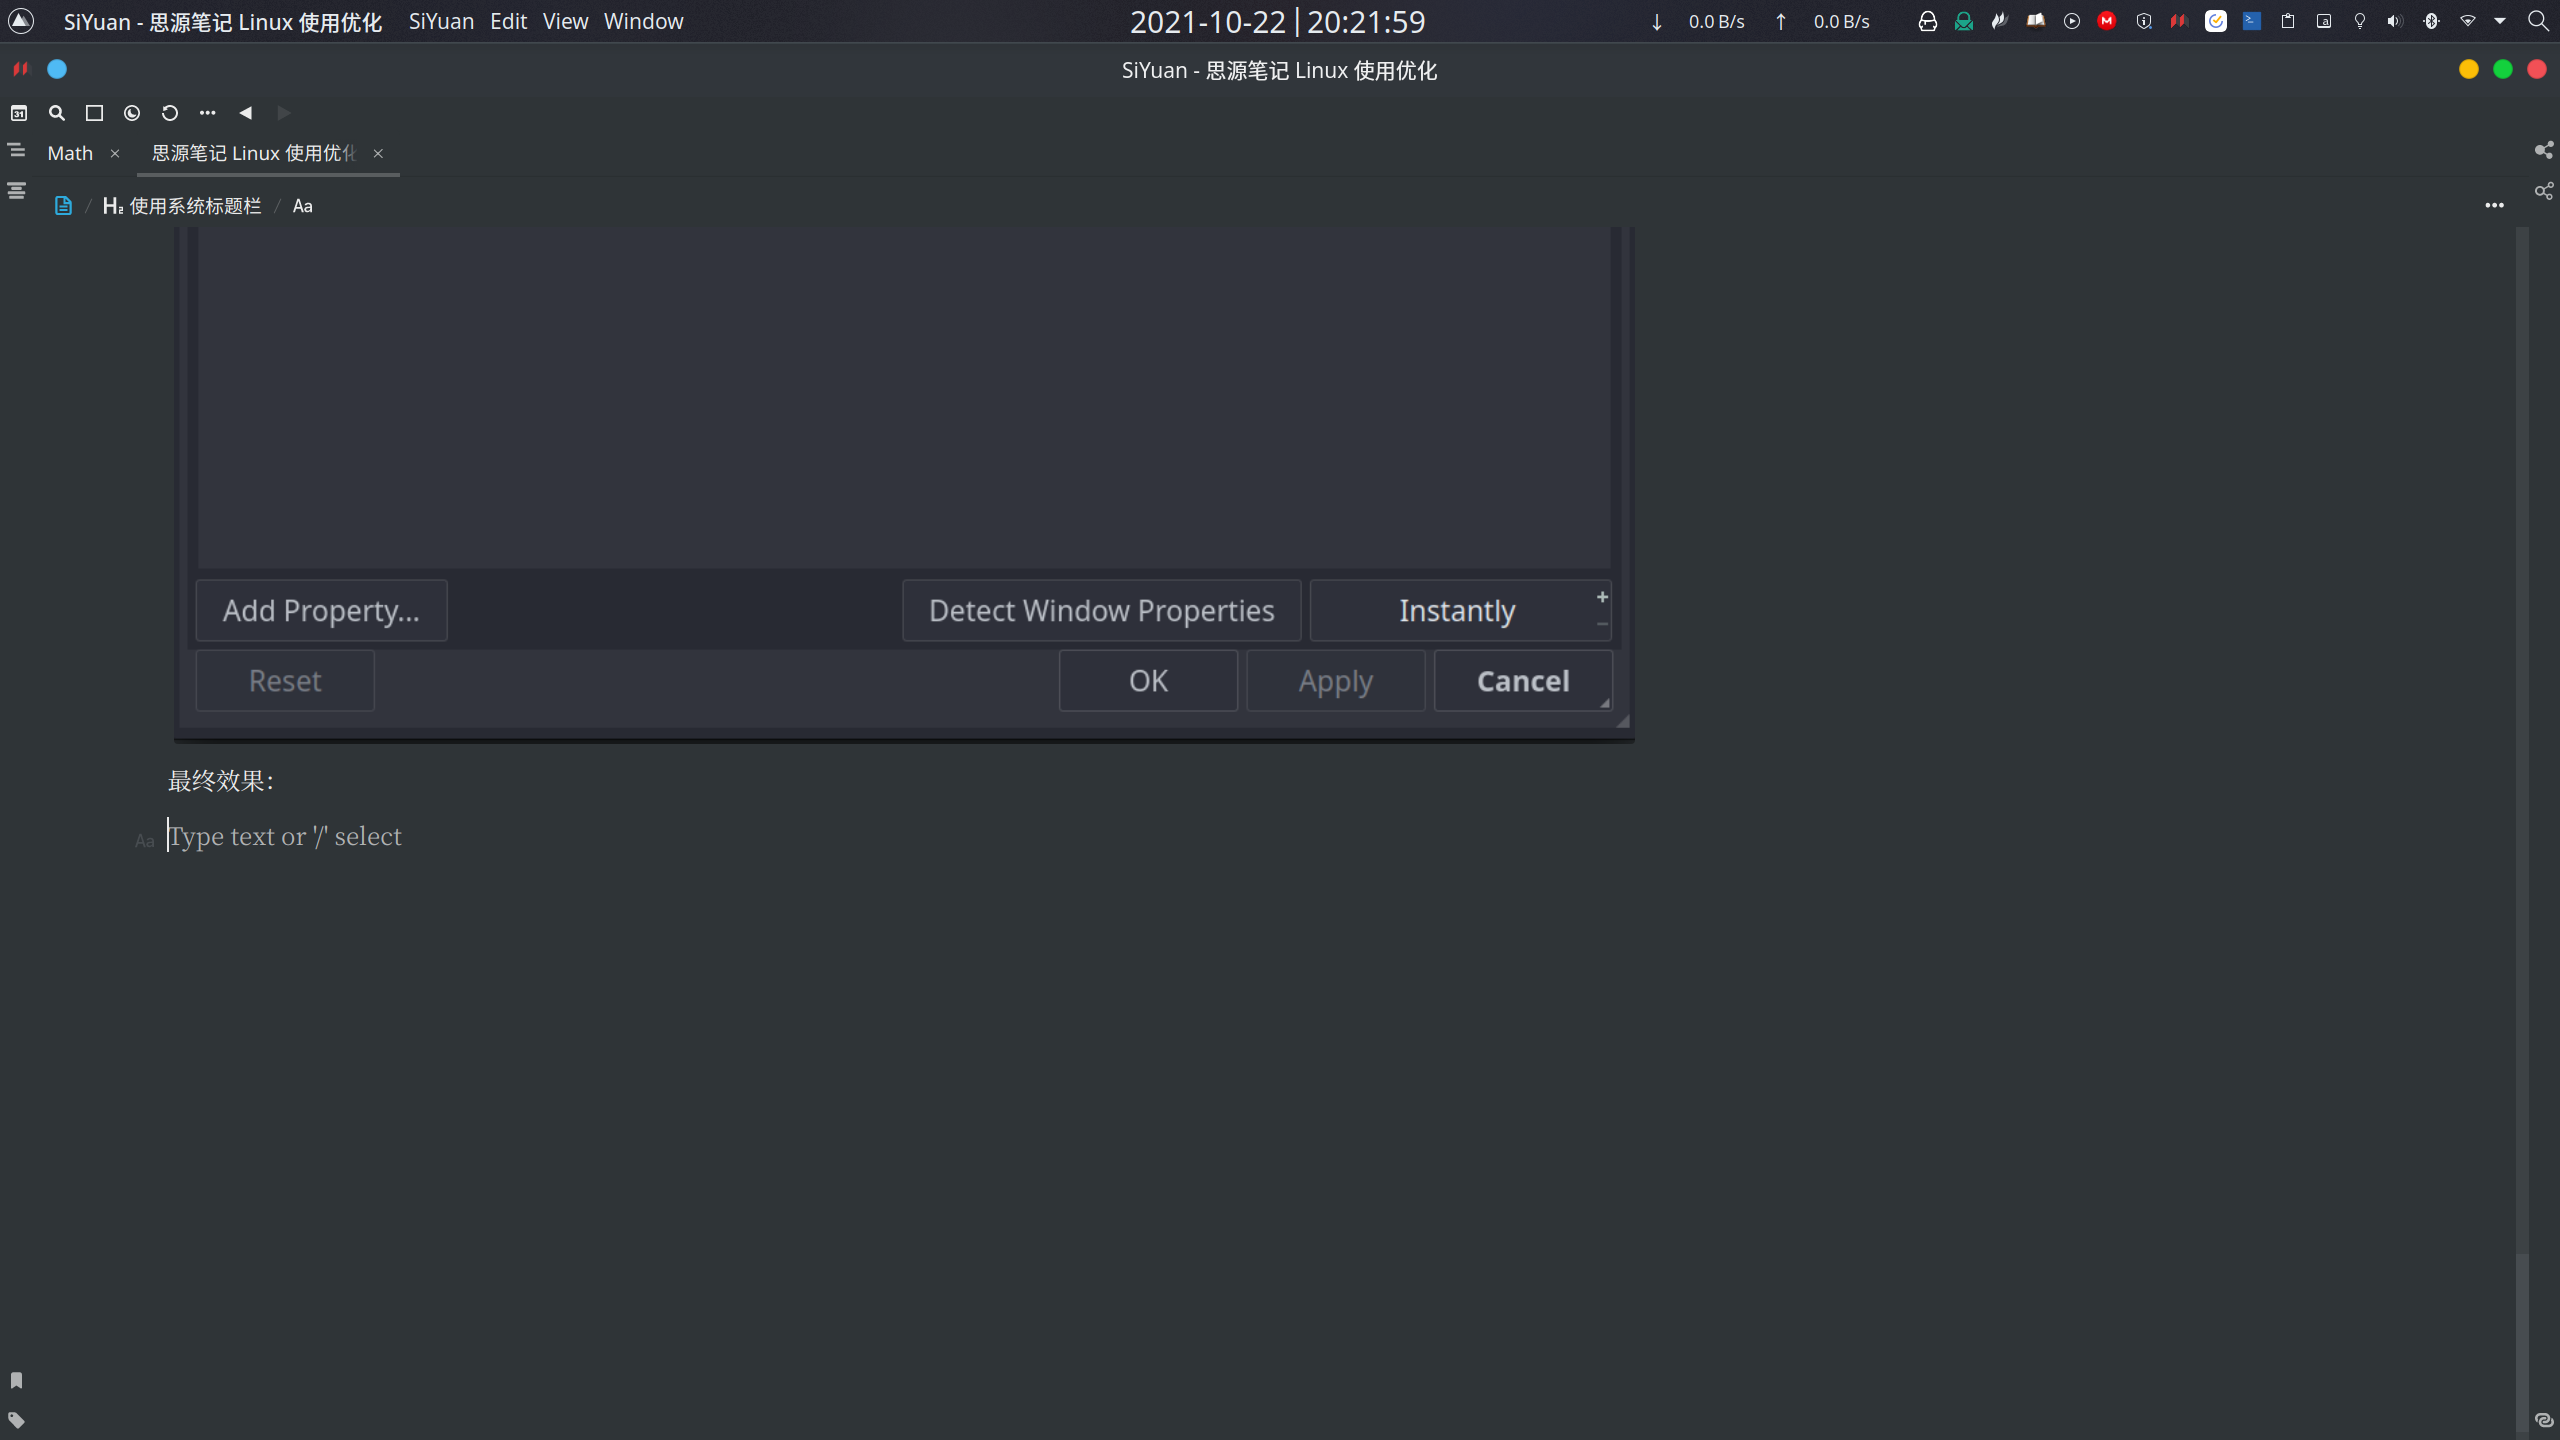Open the daily note calendar icon
Image resolution: width=2560 pixels, height=1440 pixels.
pyautogui.click(x=19, y=113)
